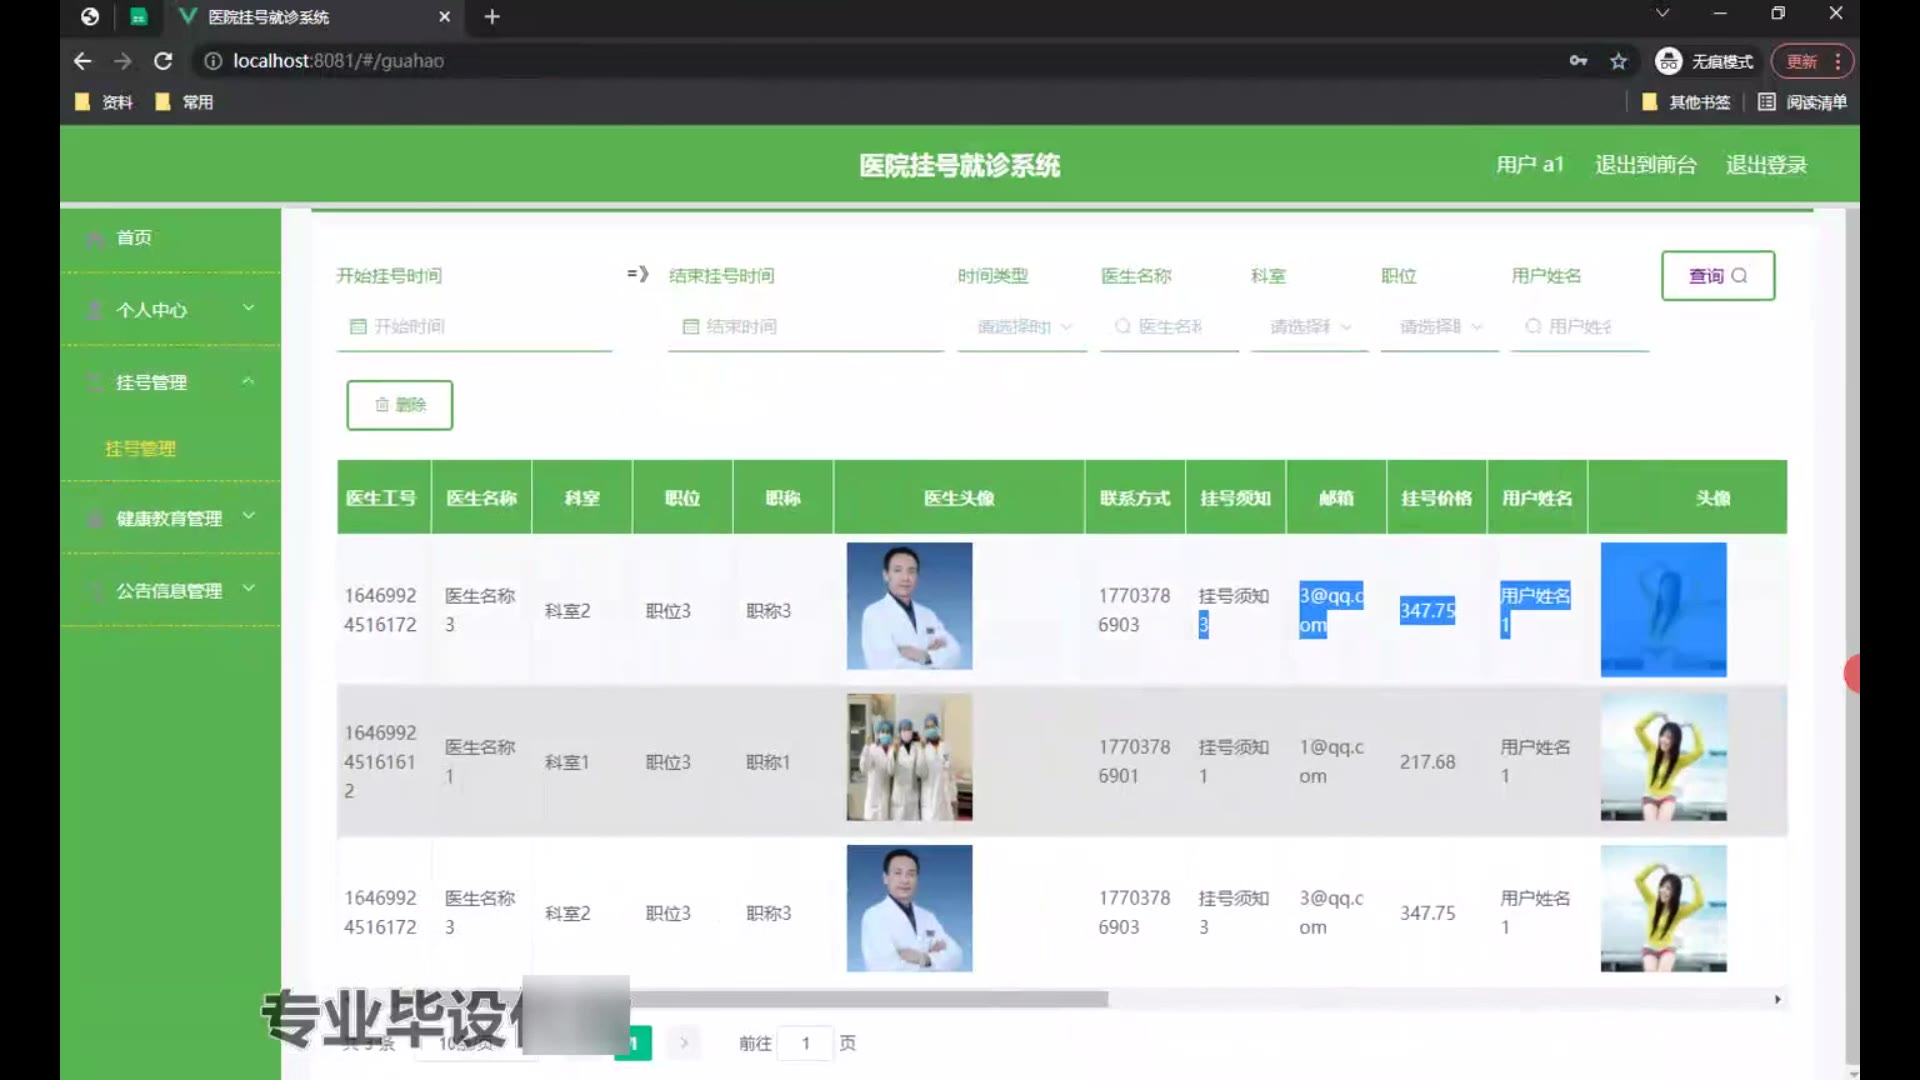Click the 开始时间 date input field

(x=475, y=327)
